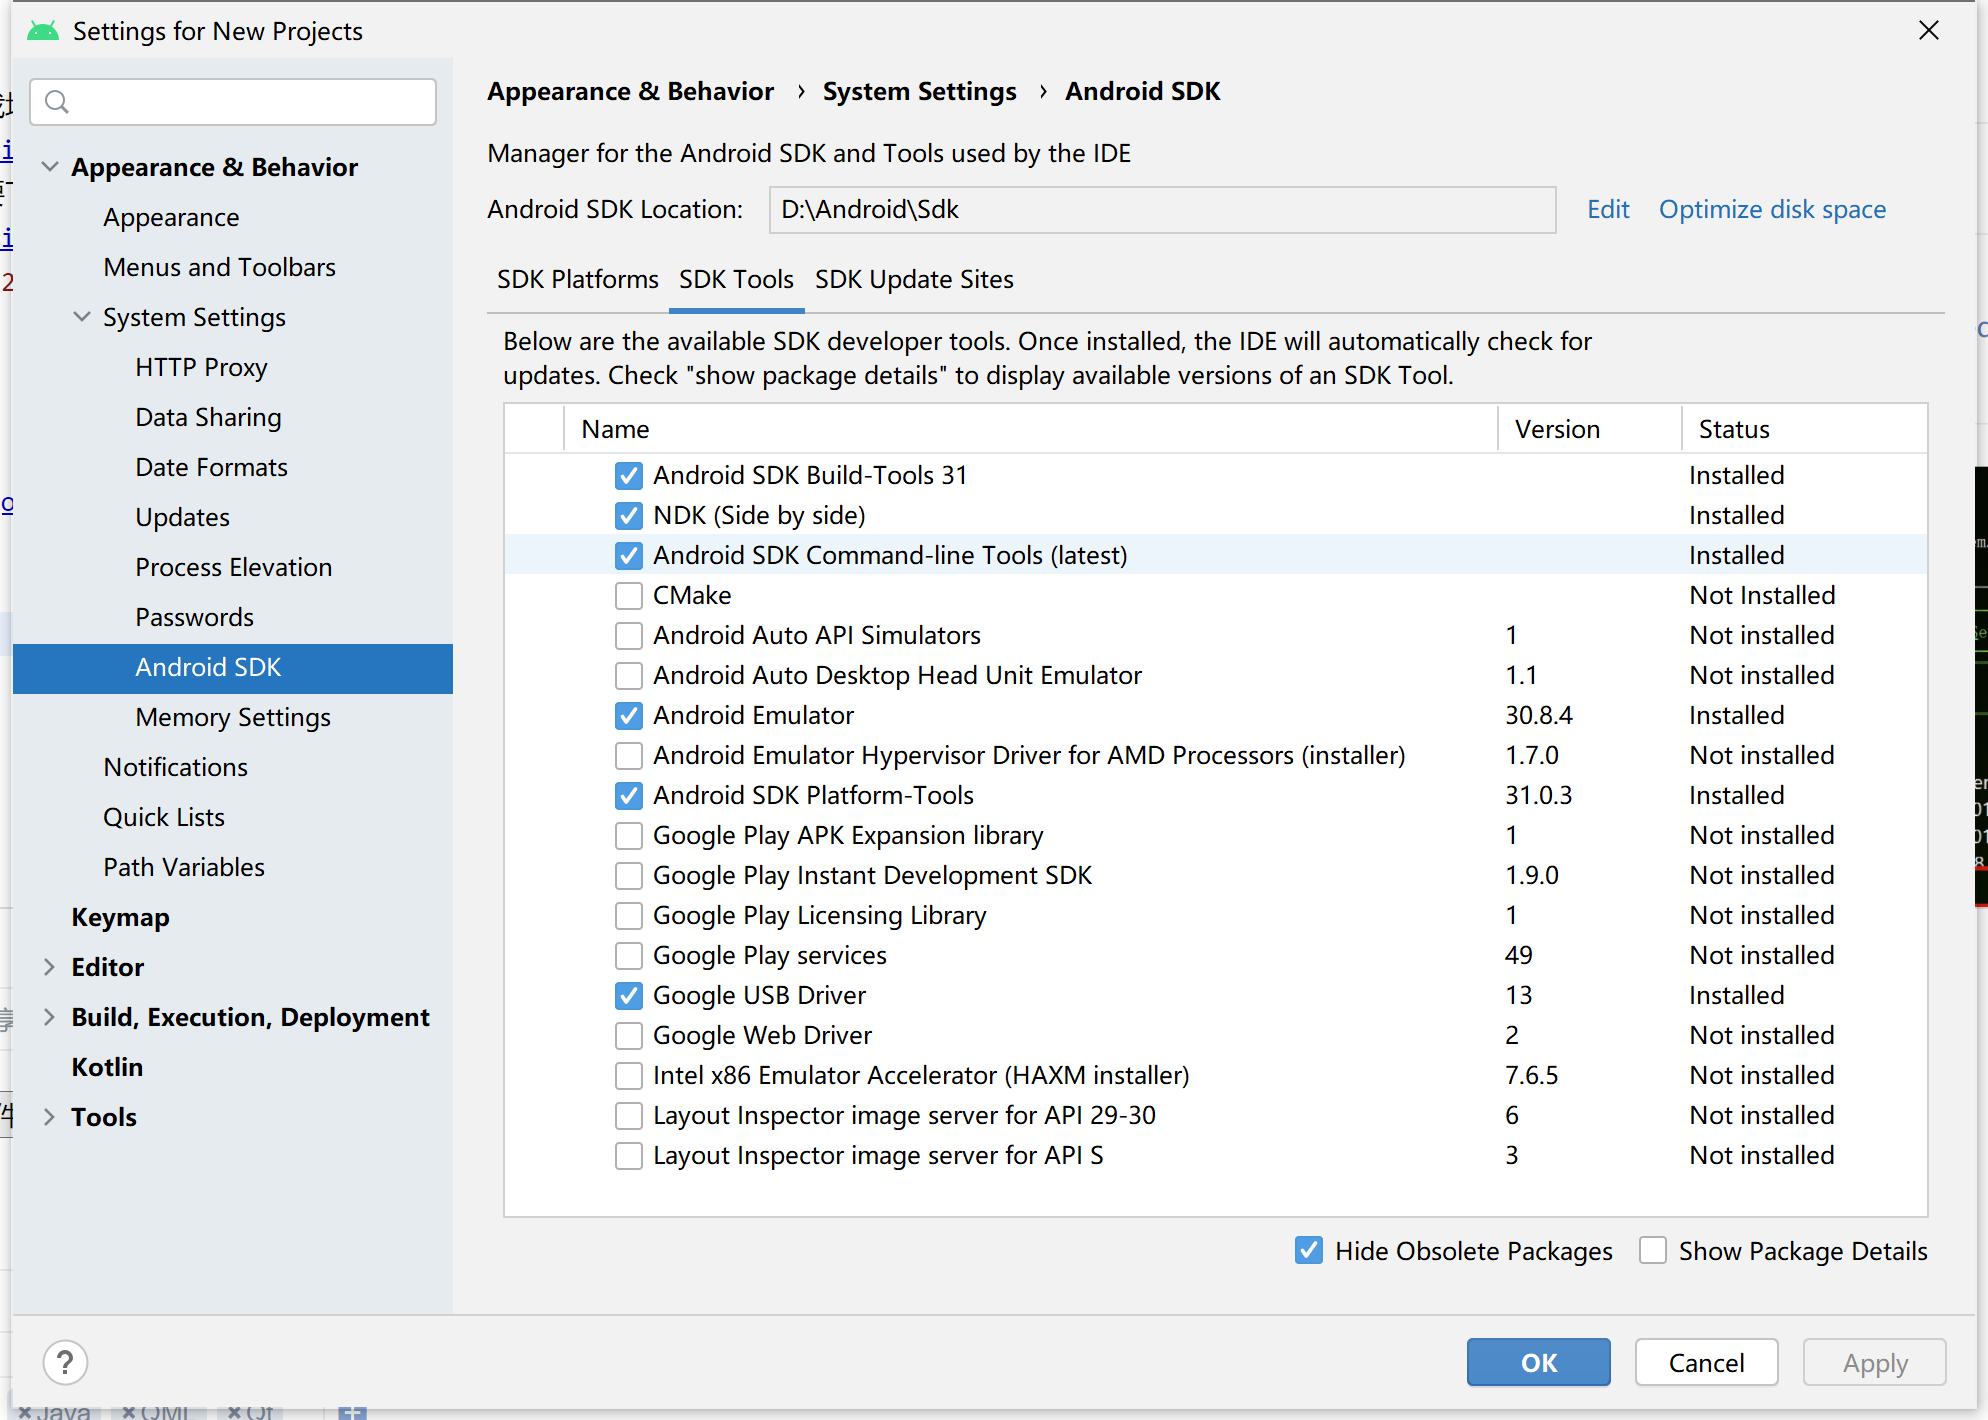Uncheck Google USB Driver checkbox
This screenshot has width=1988, height=1420.
tap(629, 995)
